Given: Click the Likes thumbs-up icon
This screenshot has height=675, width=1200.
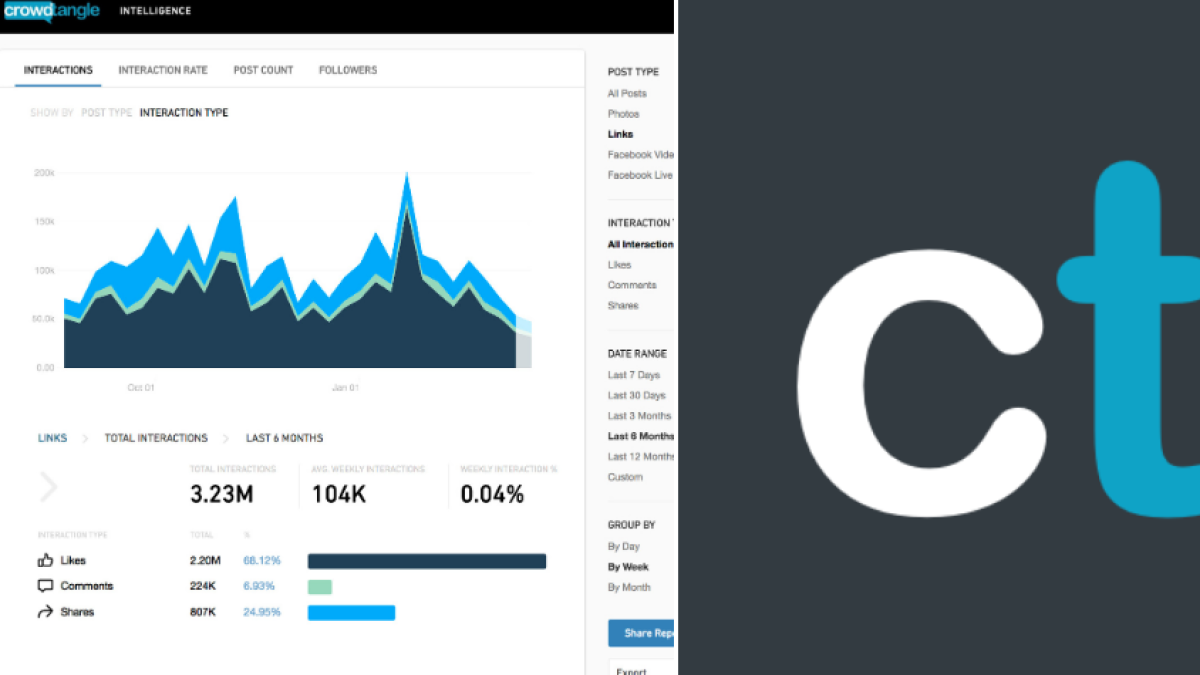Looking at the screenshot, I should 46,560.
